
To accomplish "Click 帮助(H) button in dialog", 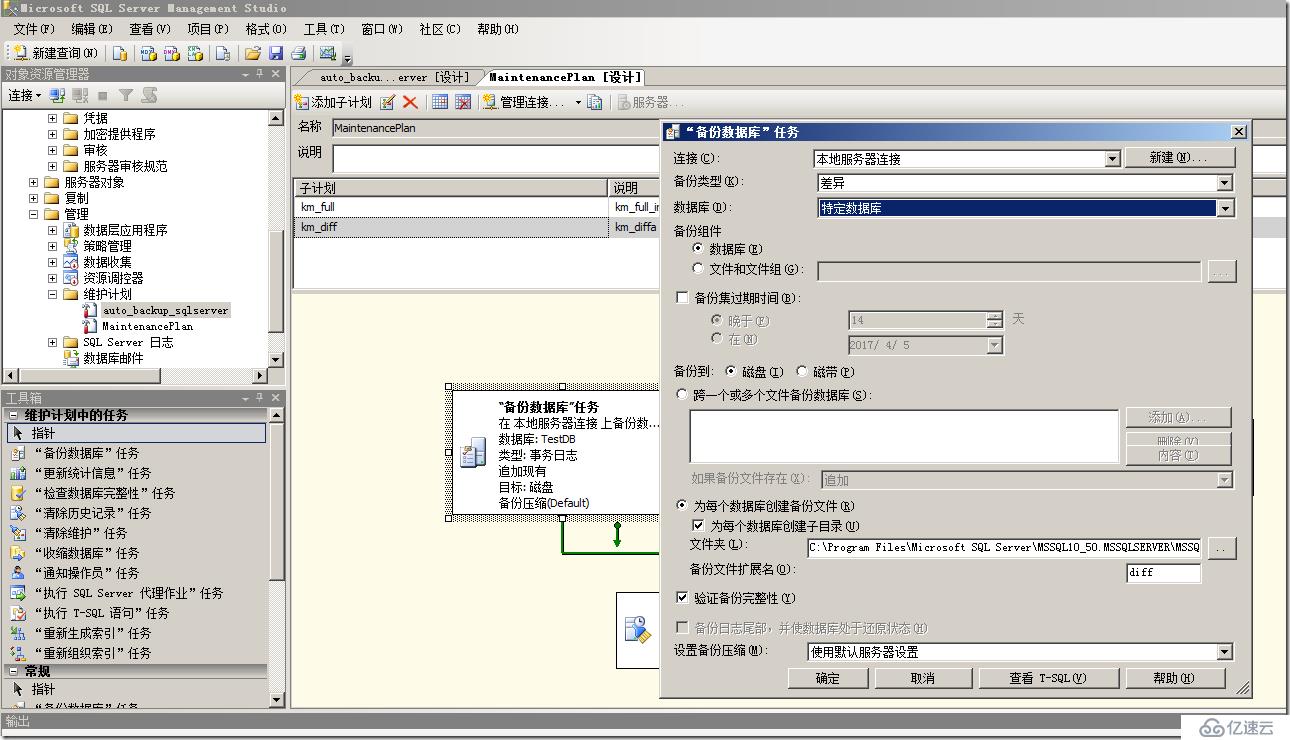I will [1175, 678].
